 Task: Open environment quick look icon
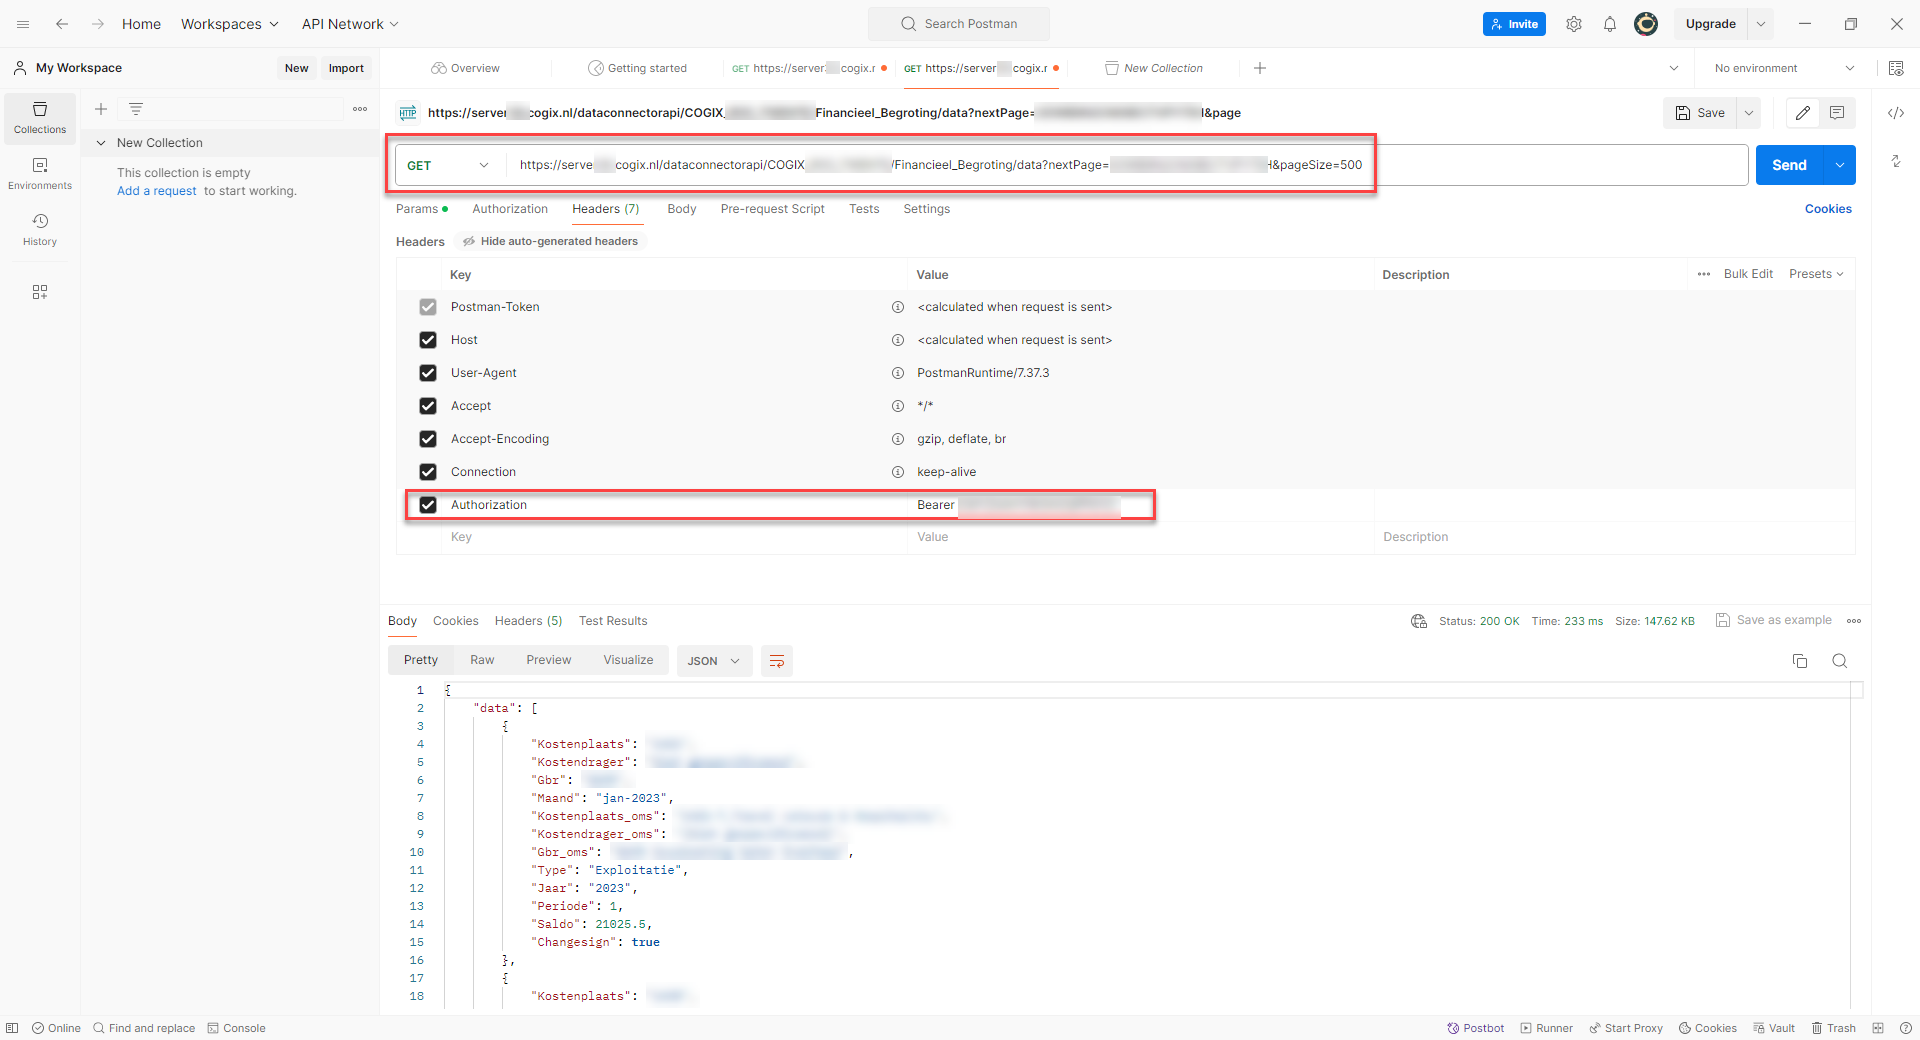(x=1896, y=68)
